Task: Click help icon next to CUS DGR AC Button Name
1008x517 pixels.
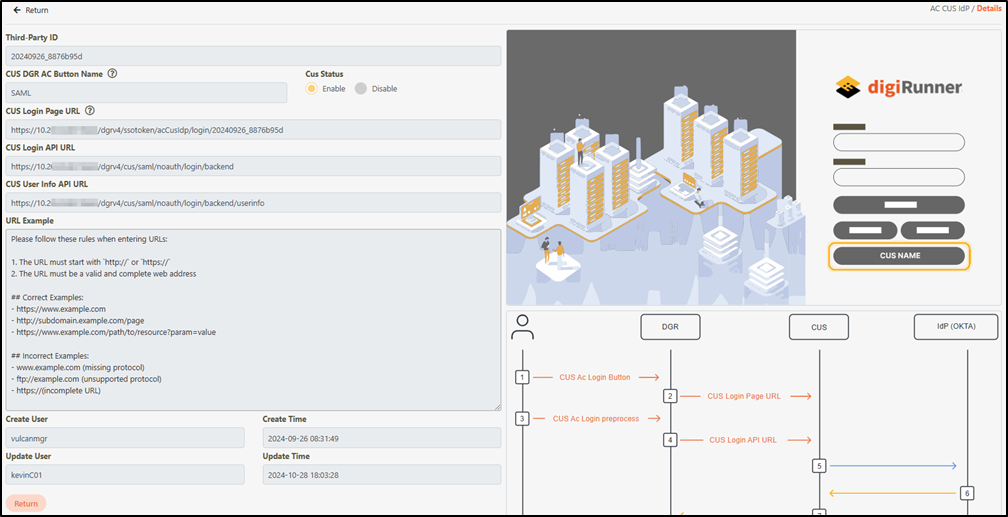Action: click(x=112, y=73)
